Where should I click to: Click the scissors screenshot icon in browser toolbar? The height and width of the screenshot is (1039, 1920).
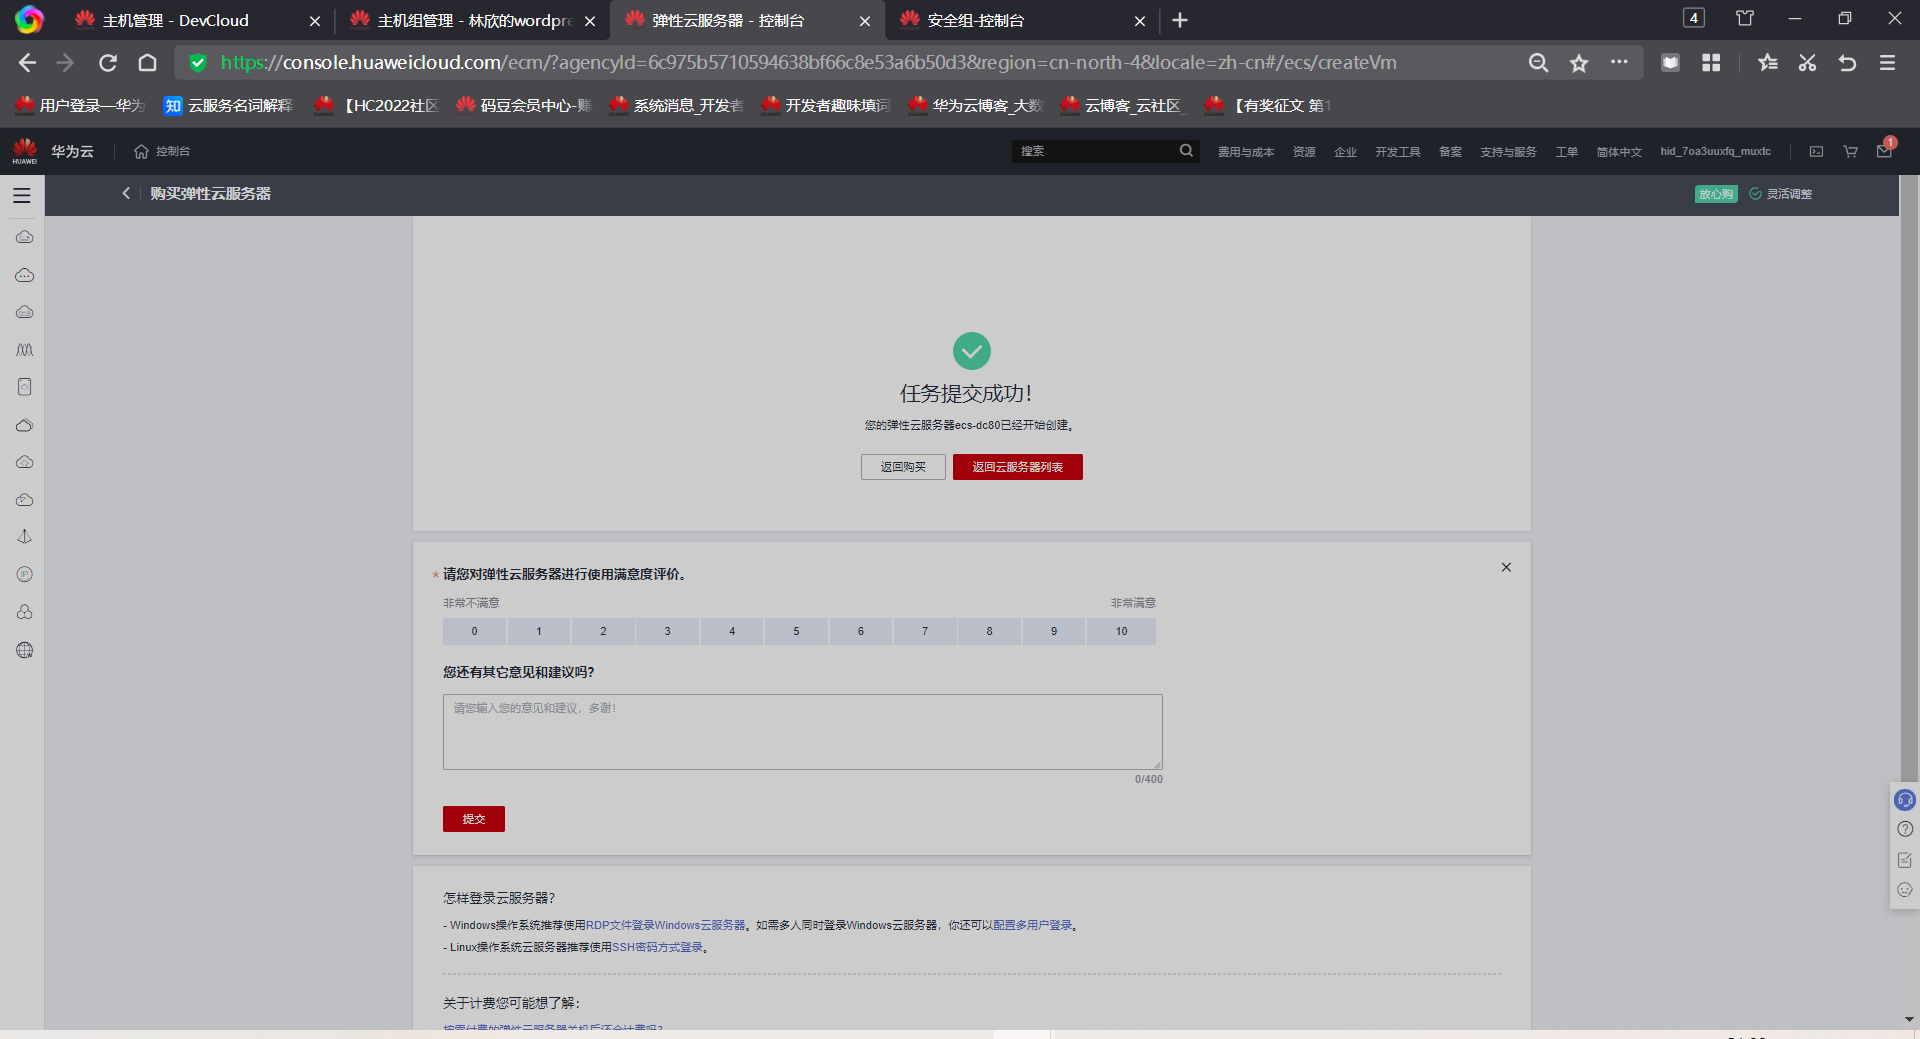1807,63
